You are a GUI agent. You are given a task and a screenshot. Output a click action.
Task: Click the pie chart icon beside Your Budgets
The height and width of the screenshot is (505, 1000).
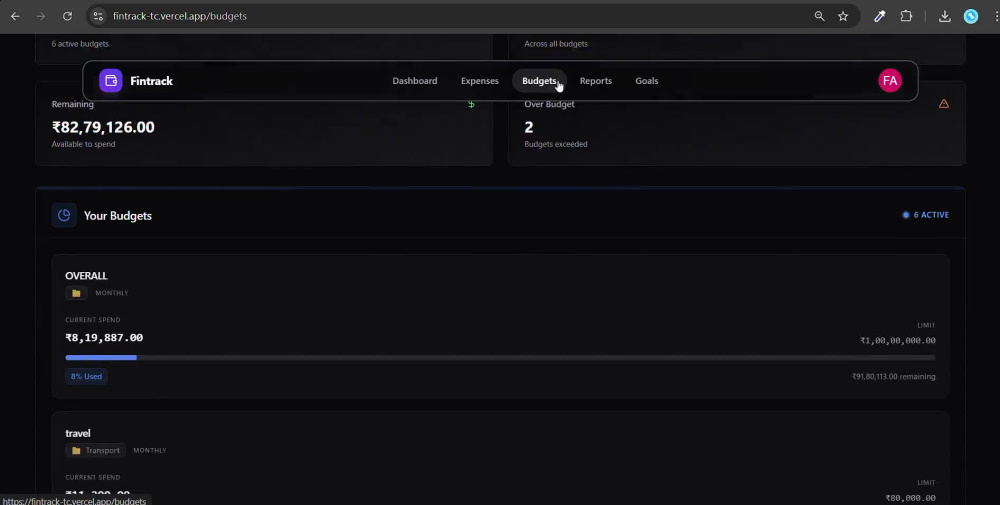pyautogui.click(x=64, y=216)
